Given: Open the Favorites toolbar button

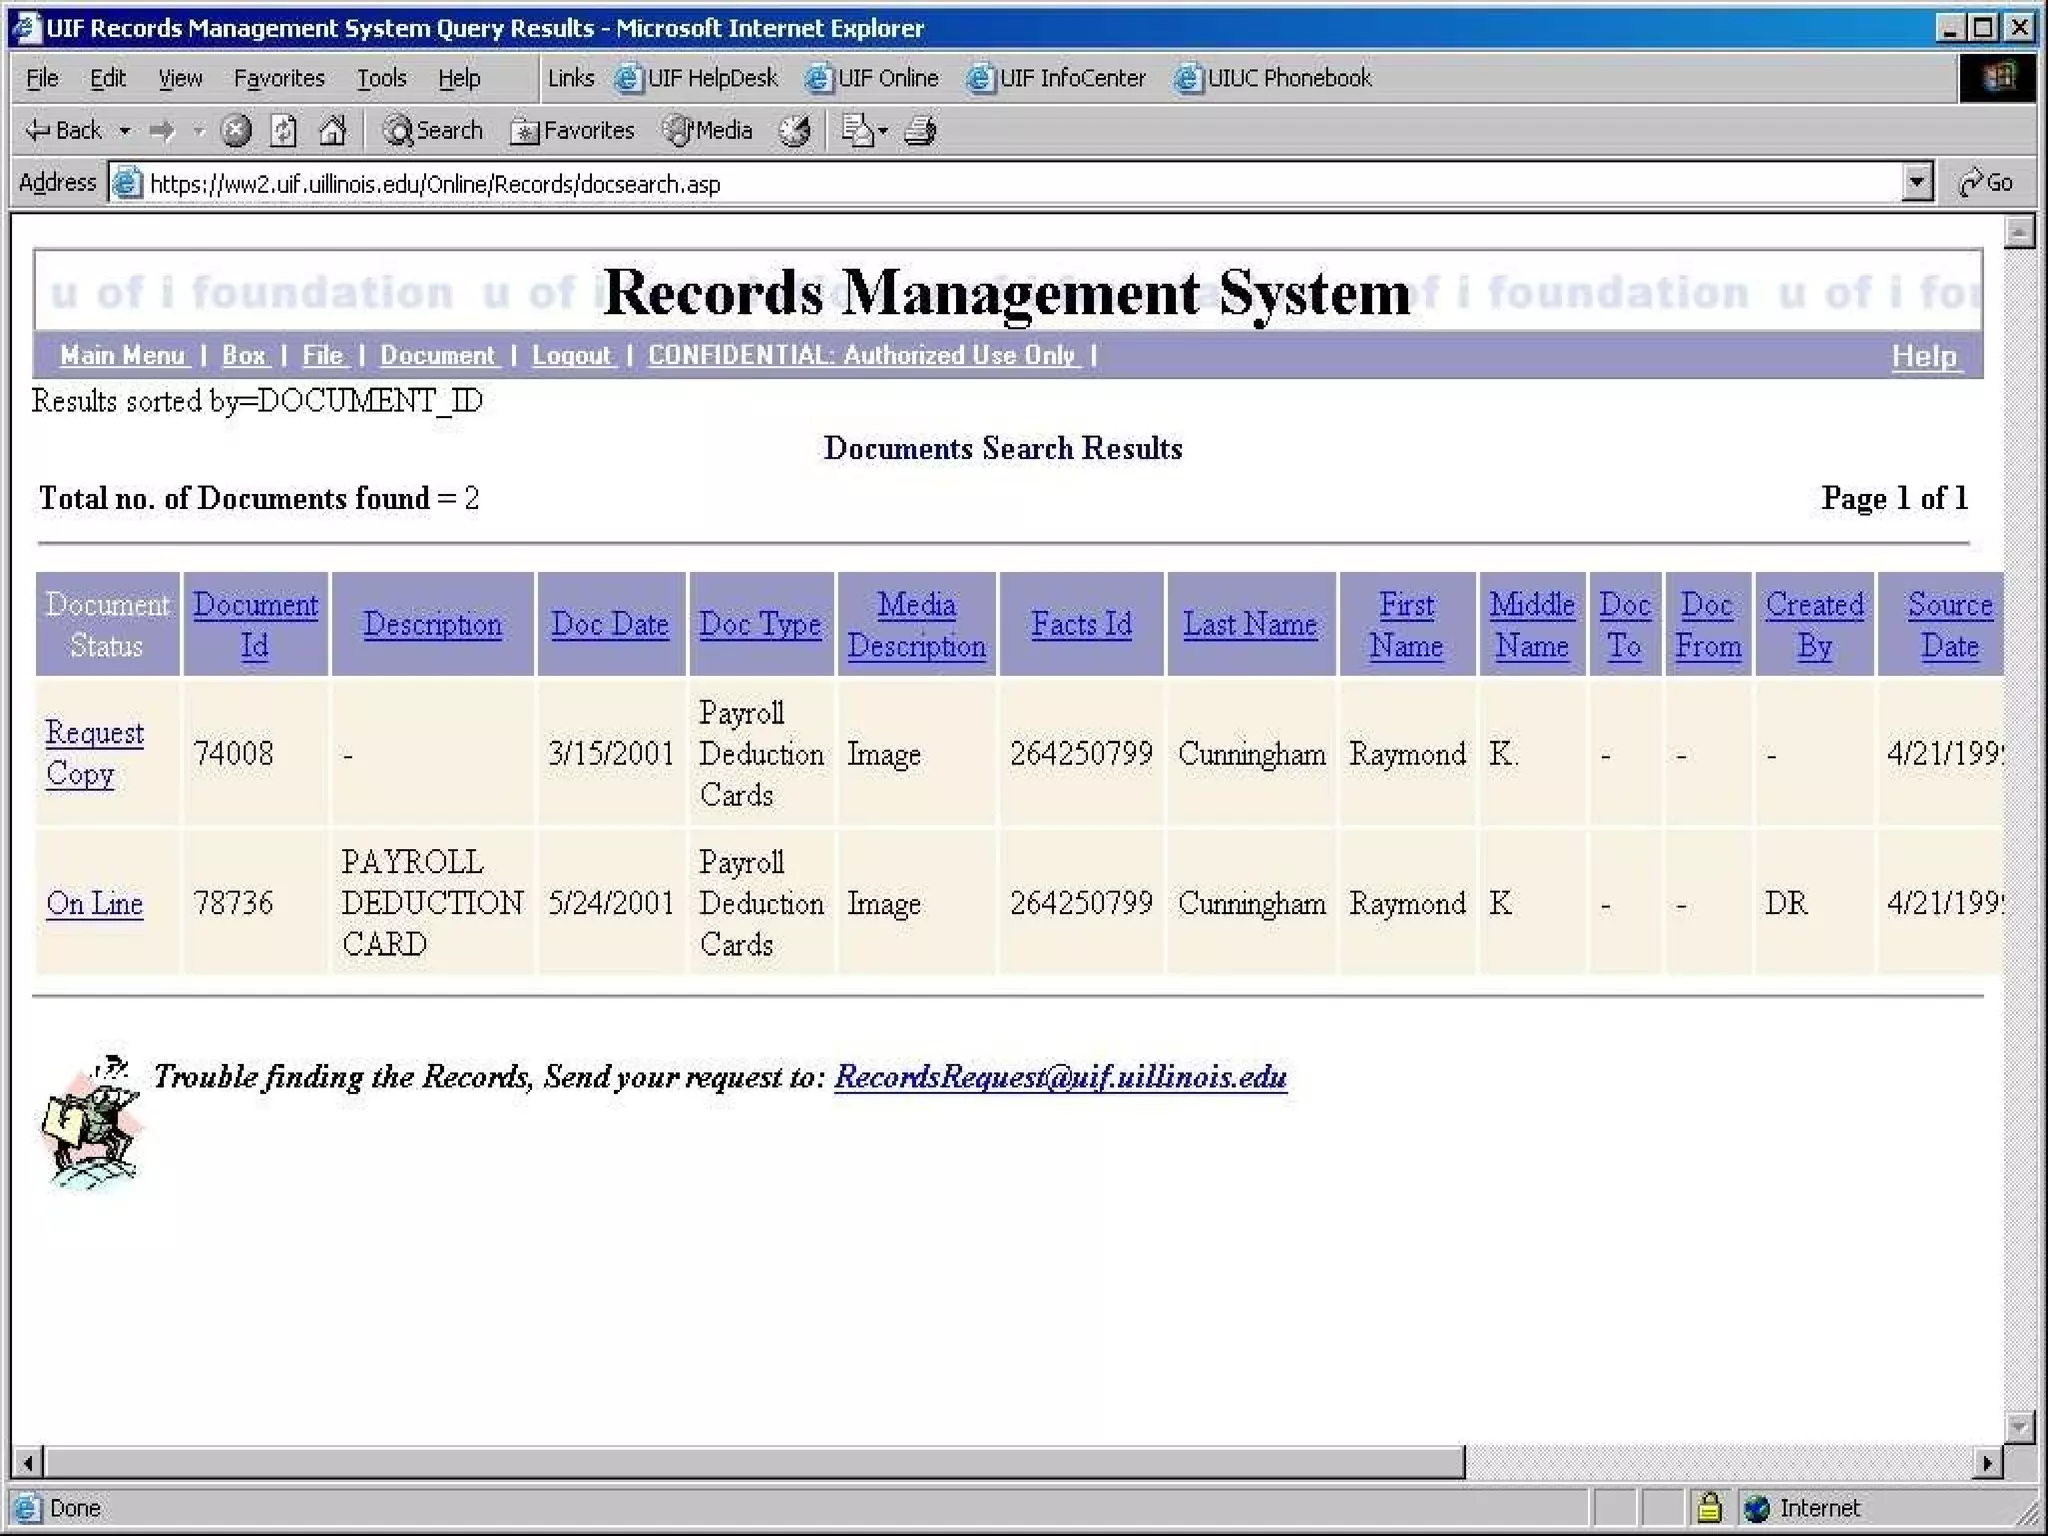Looking at the screenshot, I should coord(573,131).
